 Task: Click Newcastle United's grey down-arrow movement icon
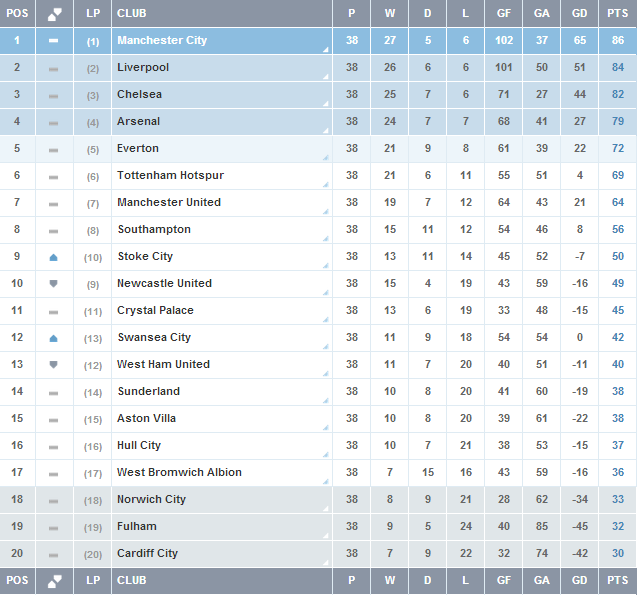click(x=53, y=284)
